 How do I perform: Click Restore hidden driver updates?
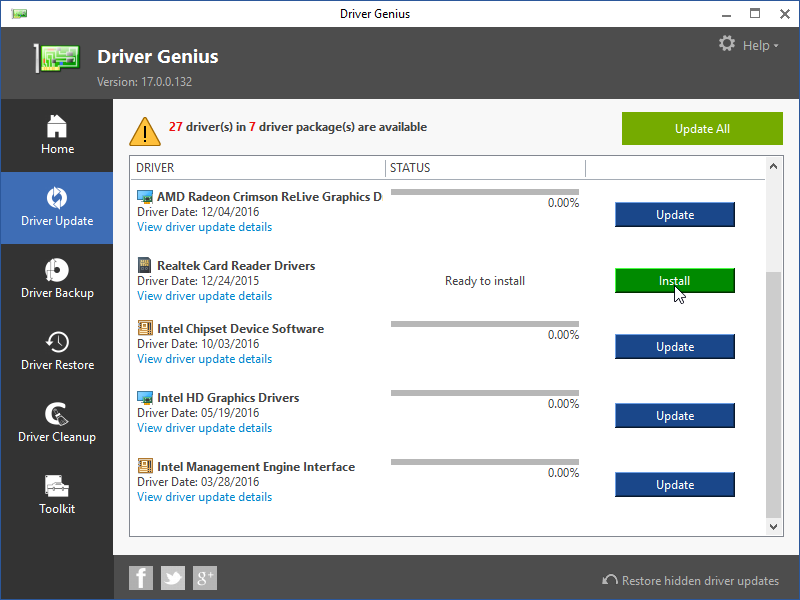pos(691,581)
